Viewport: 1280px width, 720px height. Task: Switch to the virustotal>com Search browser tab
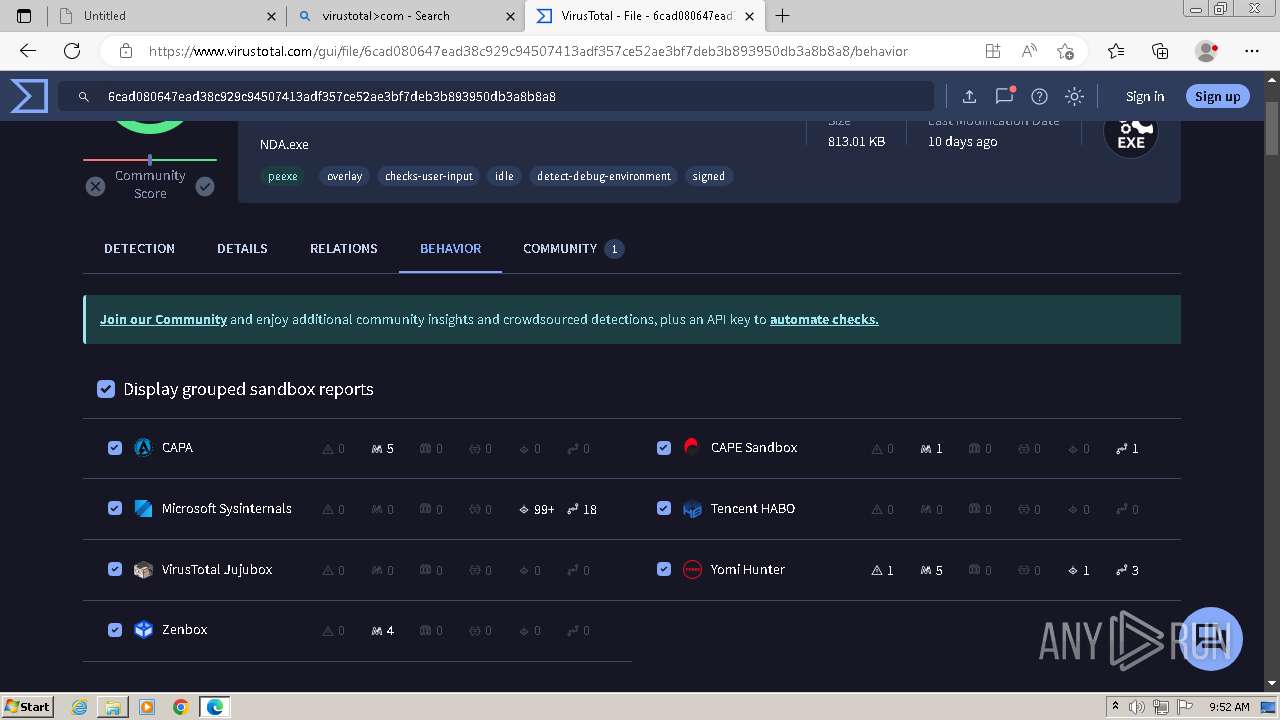406,16
